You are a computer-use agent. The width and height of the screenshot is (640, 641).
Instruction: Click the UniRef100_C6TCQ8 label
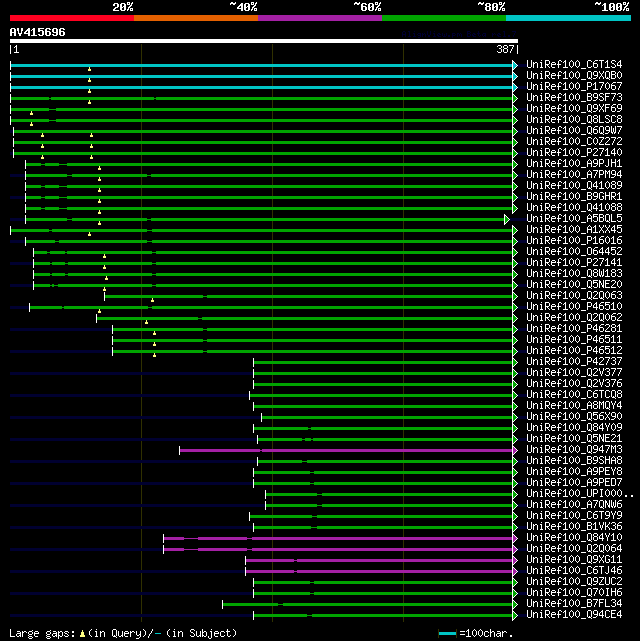(x=574, y=394)
